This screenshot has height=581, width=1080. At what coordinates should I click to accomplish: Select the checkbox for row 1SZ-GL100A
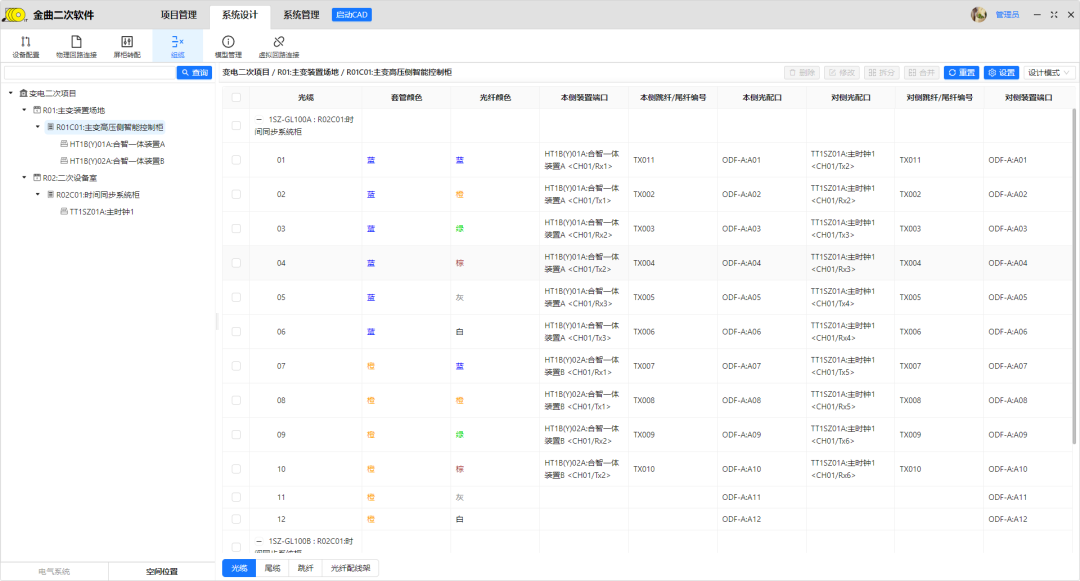point(236,126)
